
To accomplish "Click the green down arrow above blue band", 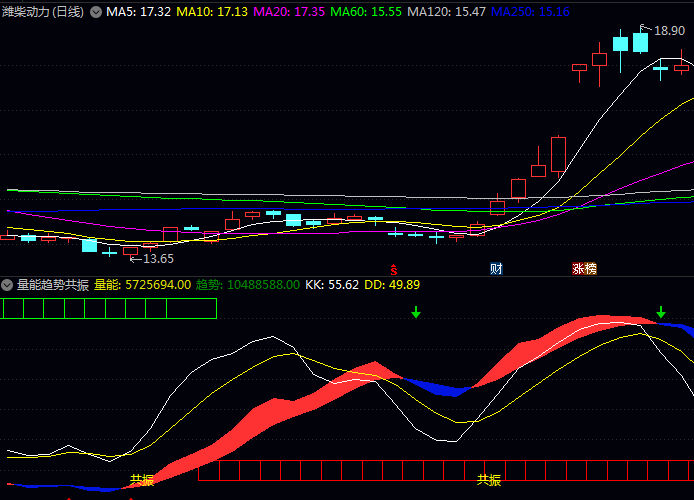I will [x=416, y=312].
